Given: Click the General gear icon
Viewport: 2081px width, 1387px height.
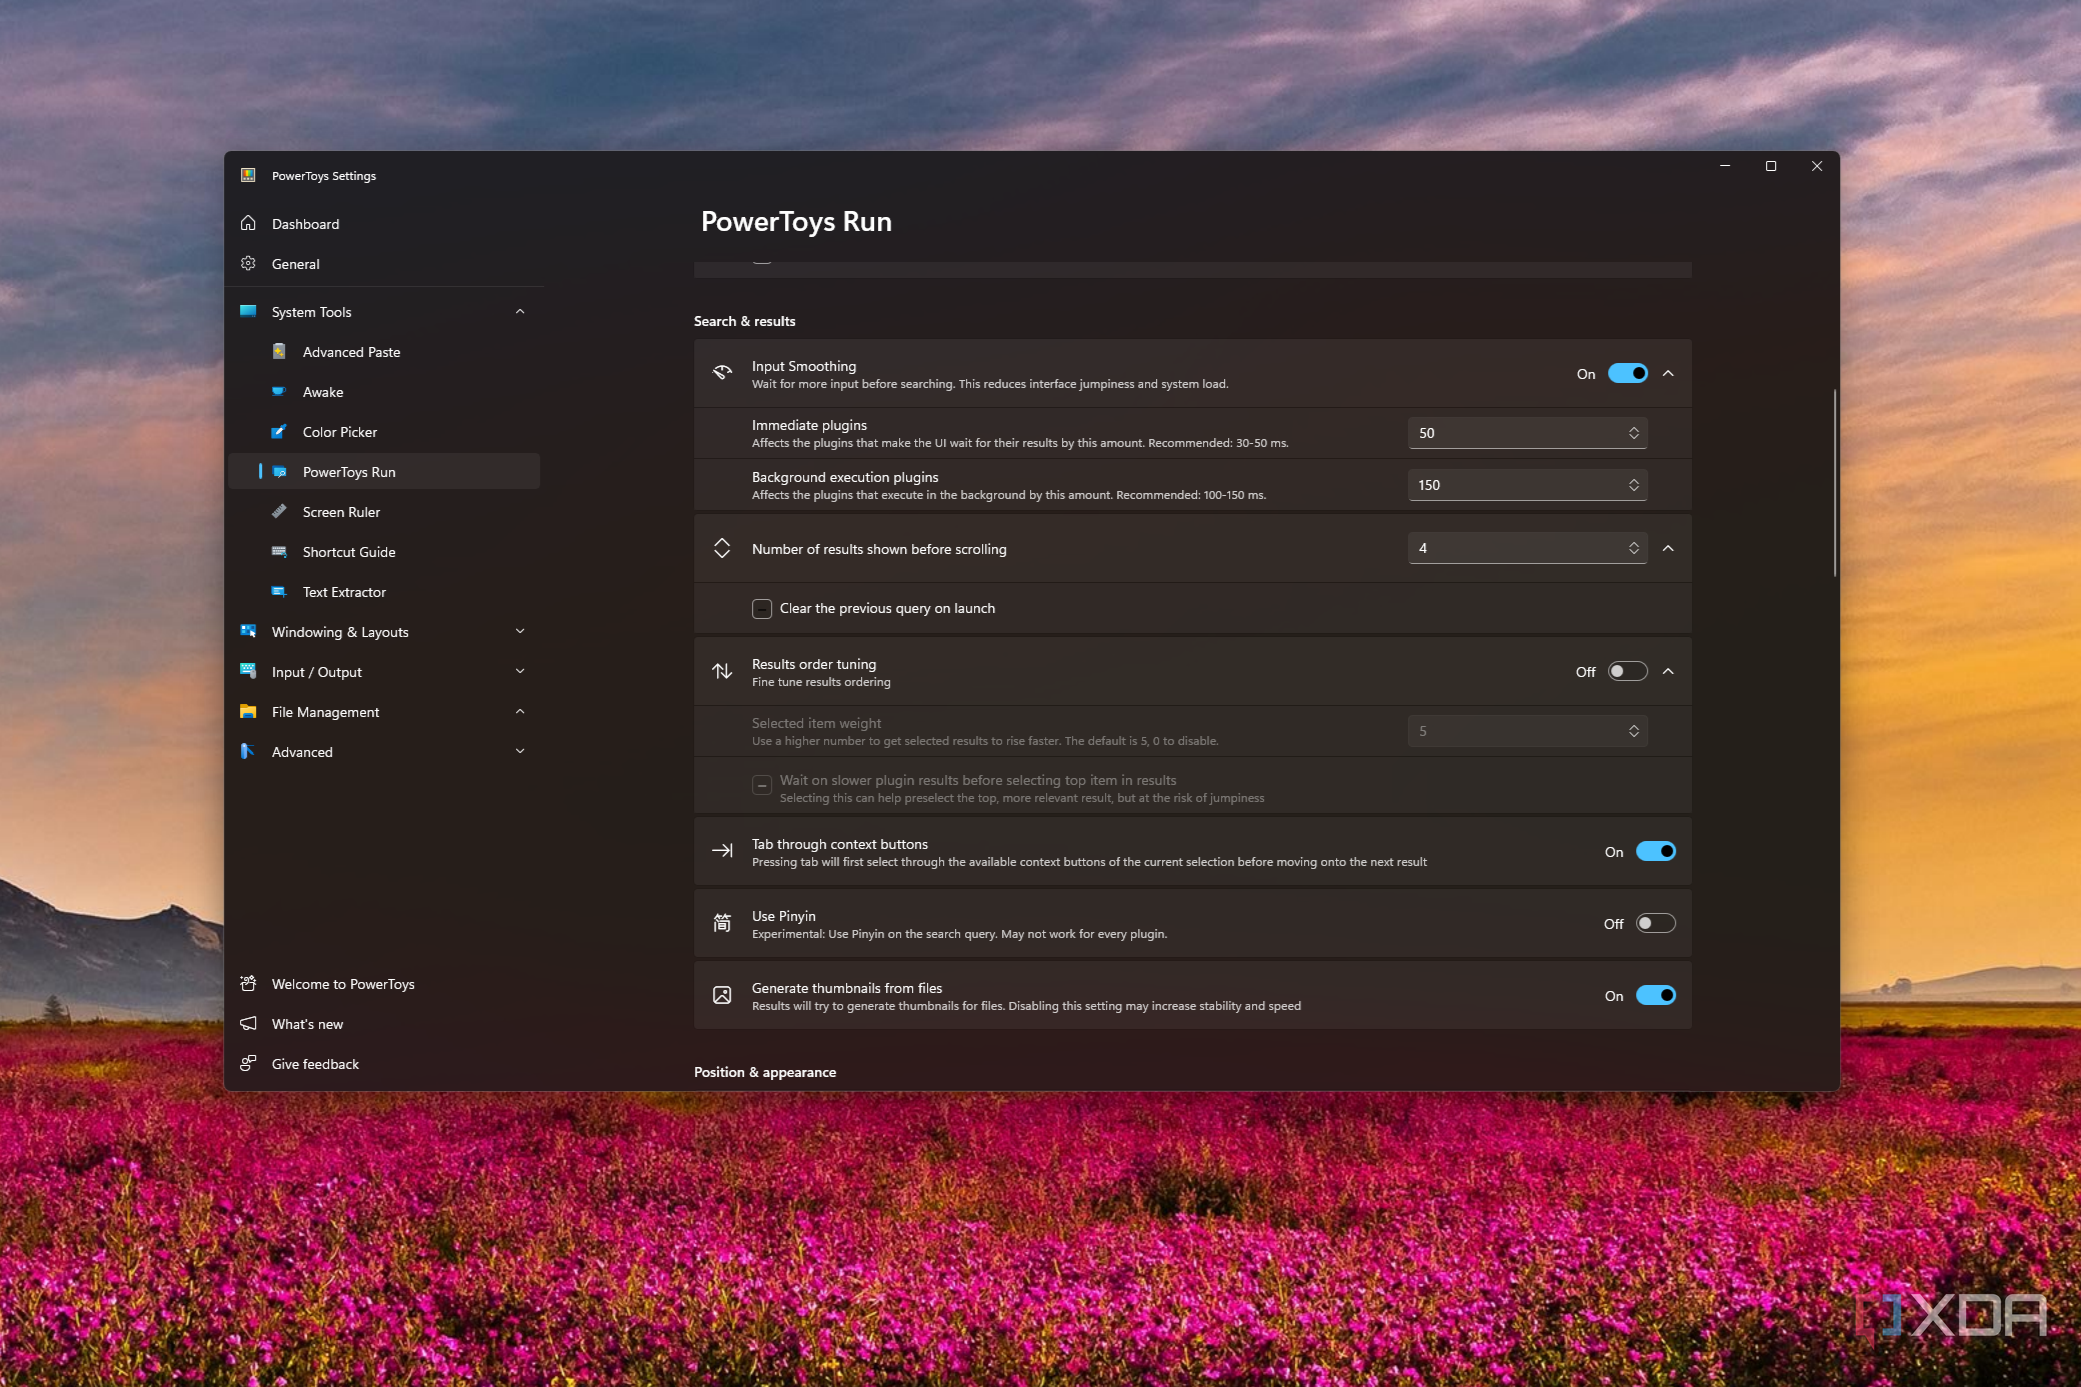Looking at the screenshot, I should click(x=248, y=263).
